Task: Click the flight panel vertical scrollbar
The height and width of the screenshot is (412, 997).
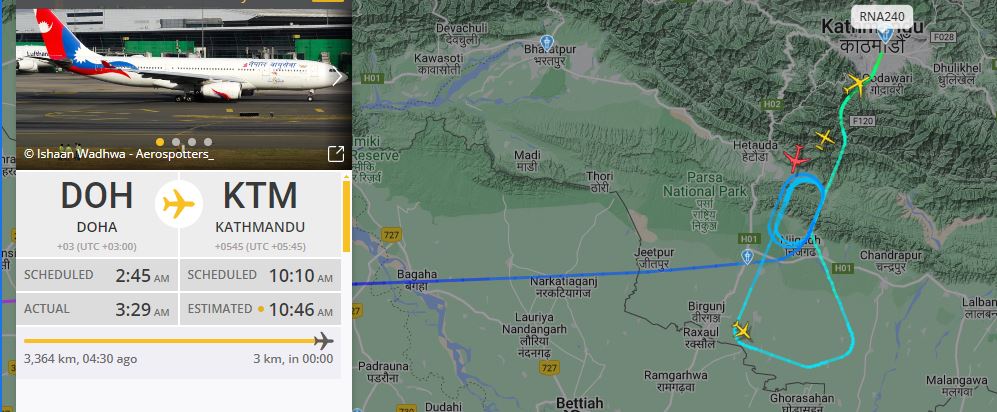Action: click(347, 216)
